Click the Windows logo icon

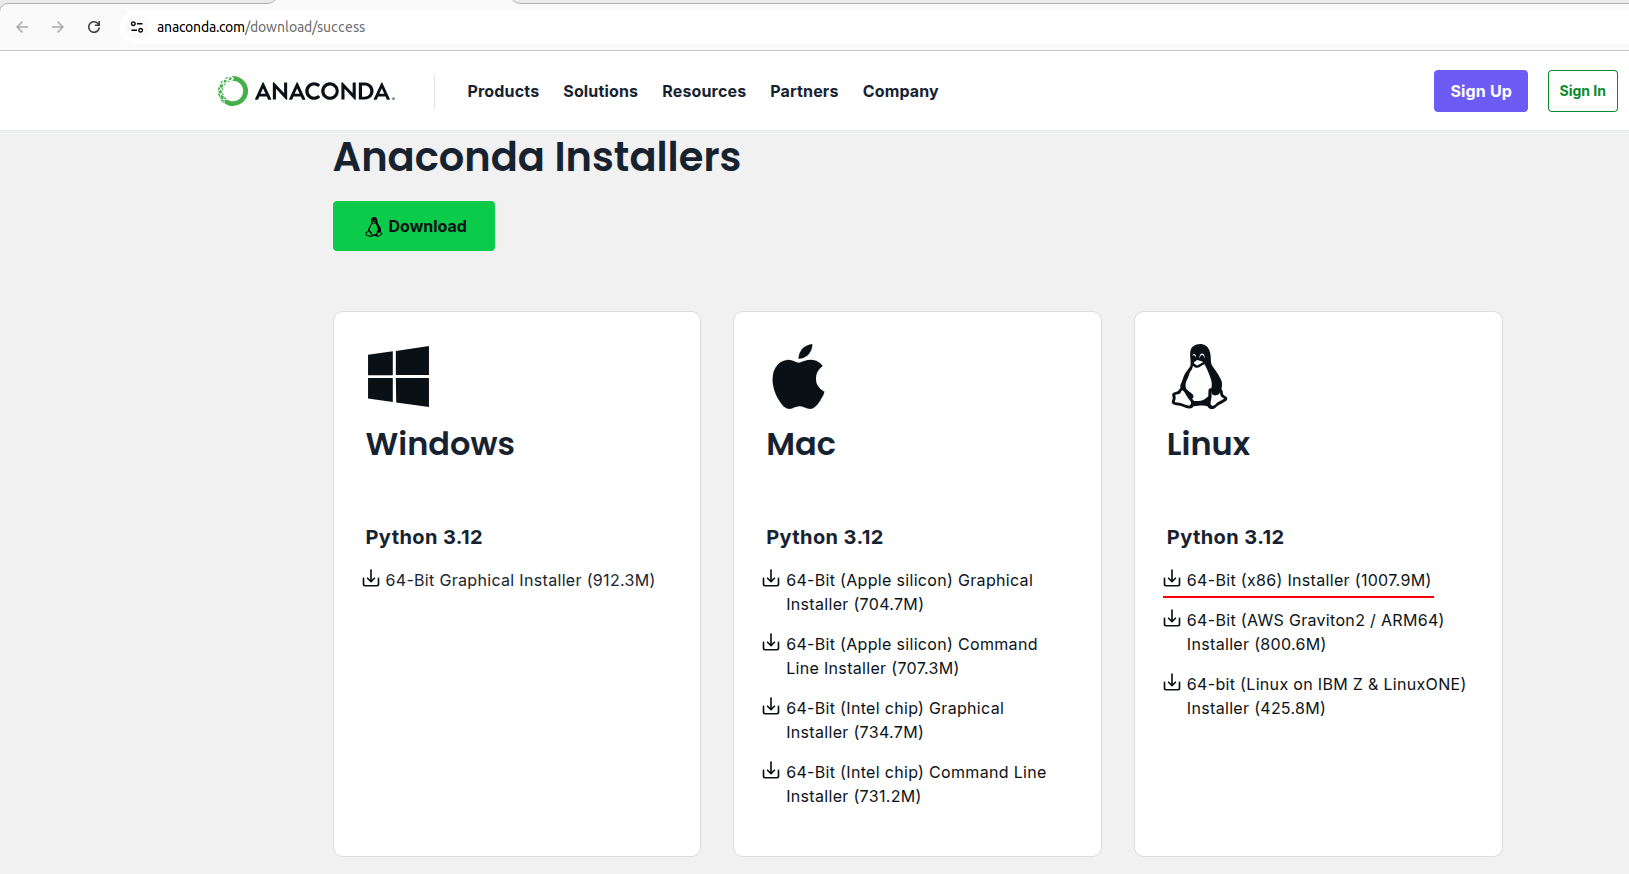(x=398, y=376)
